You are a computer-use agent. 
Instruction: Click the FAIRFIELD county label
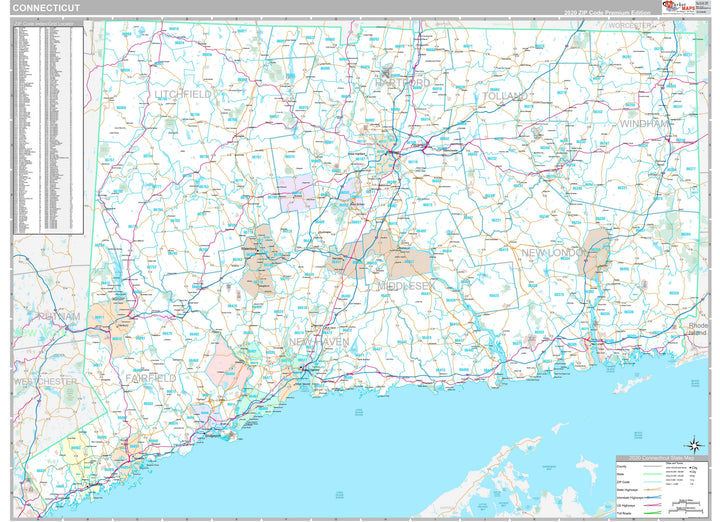coord(151,378)
